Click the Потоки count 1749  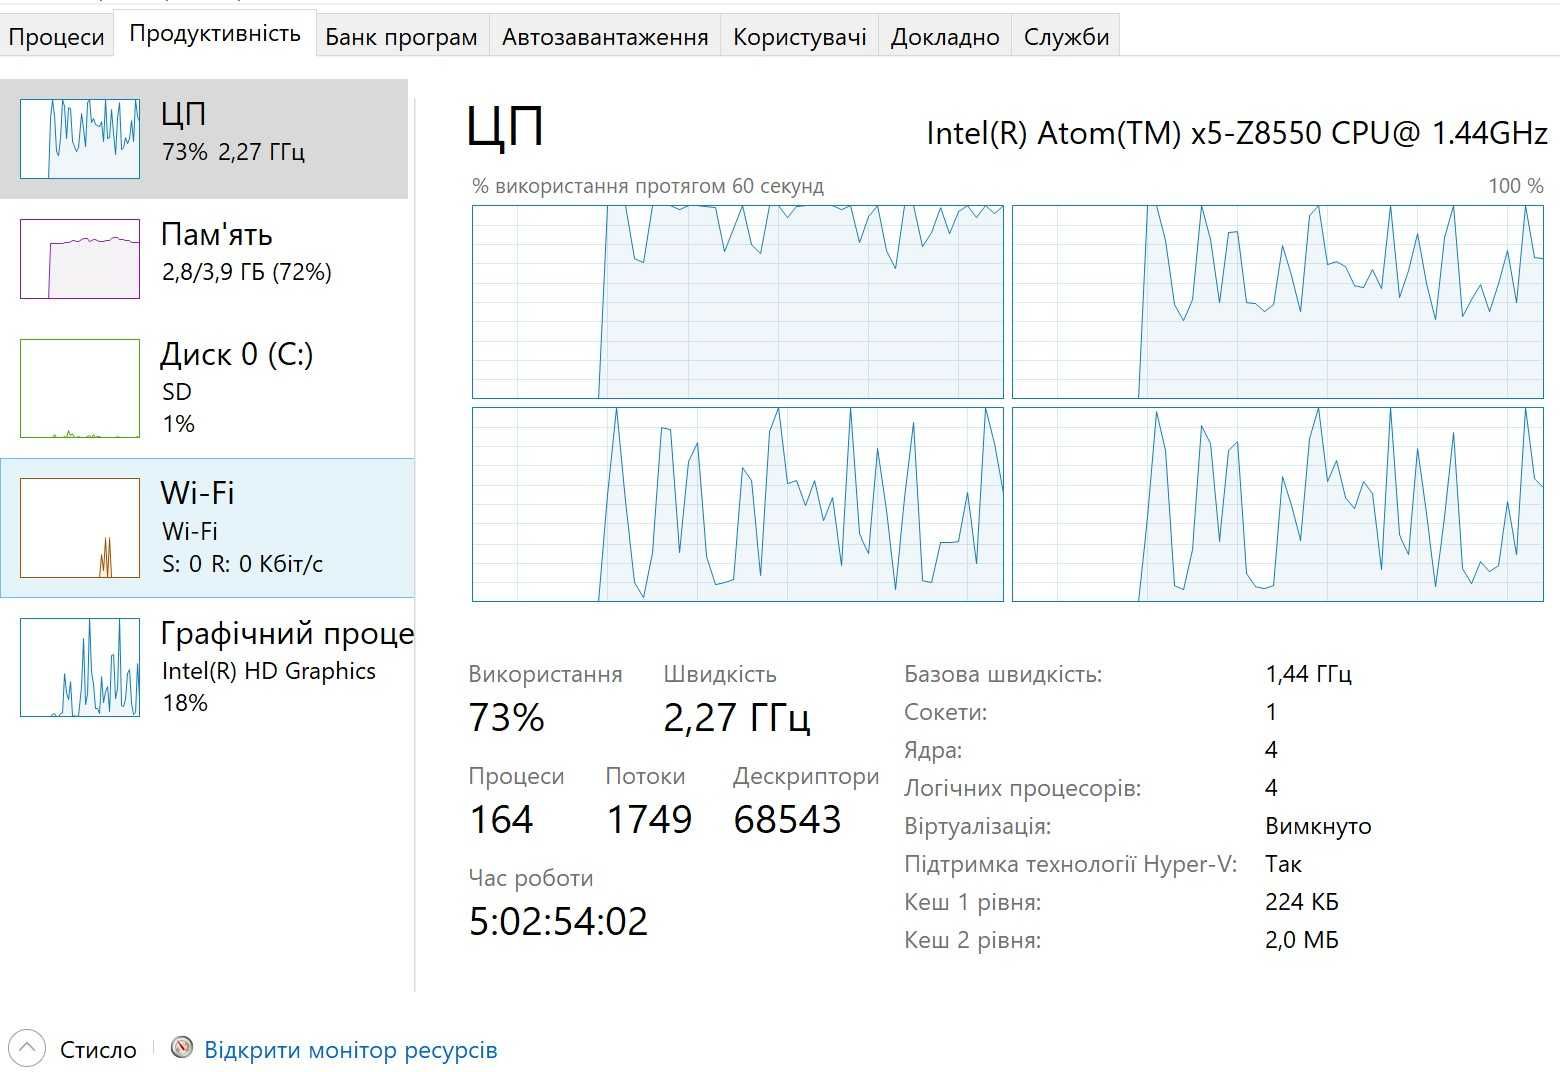(649, 819)
